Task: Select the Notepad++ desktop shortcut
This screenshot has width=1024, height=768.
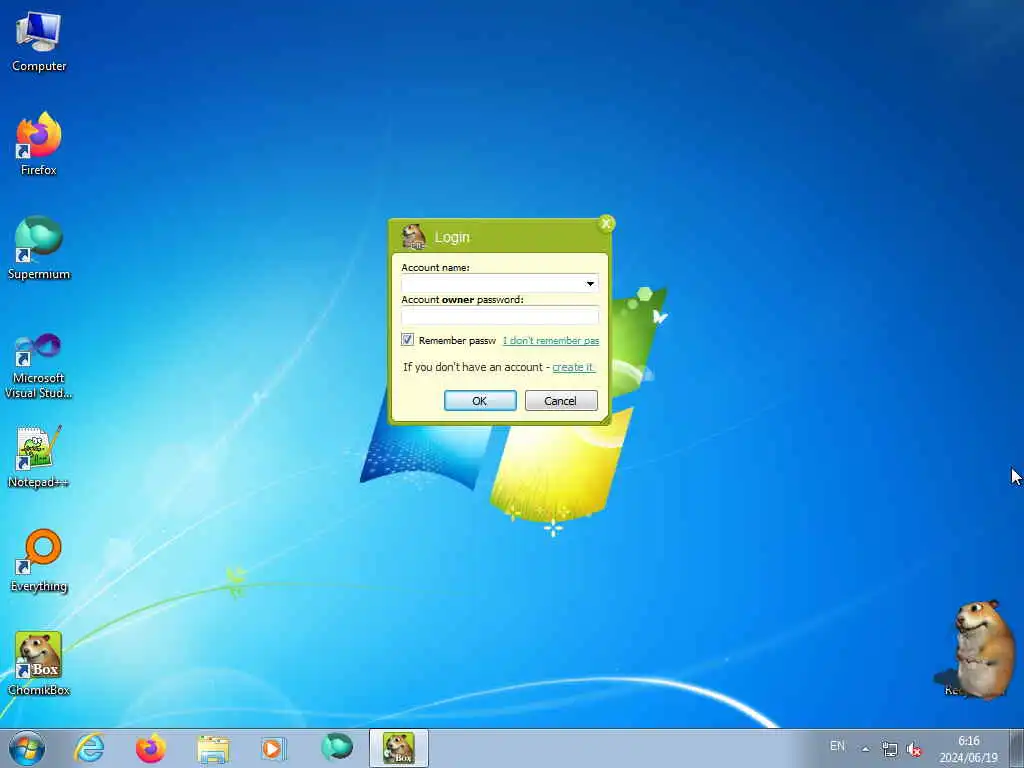Action: [x=39, y=457]
